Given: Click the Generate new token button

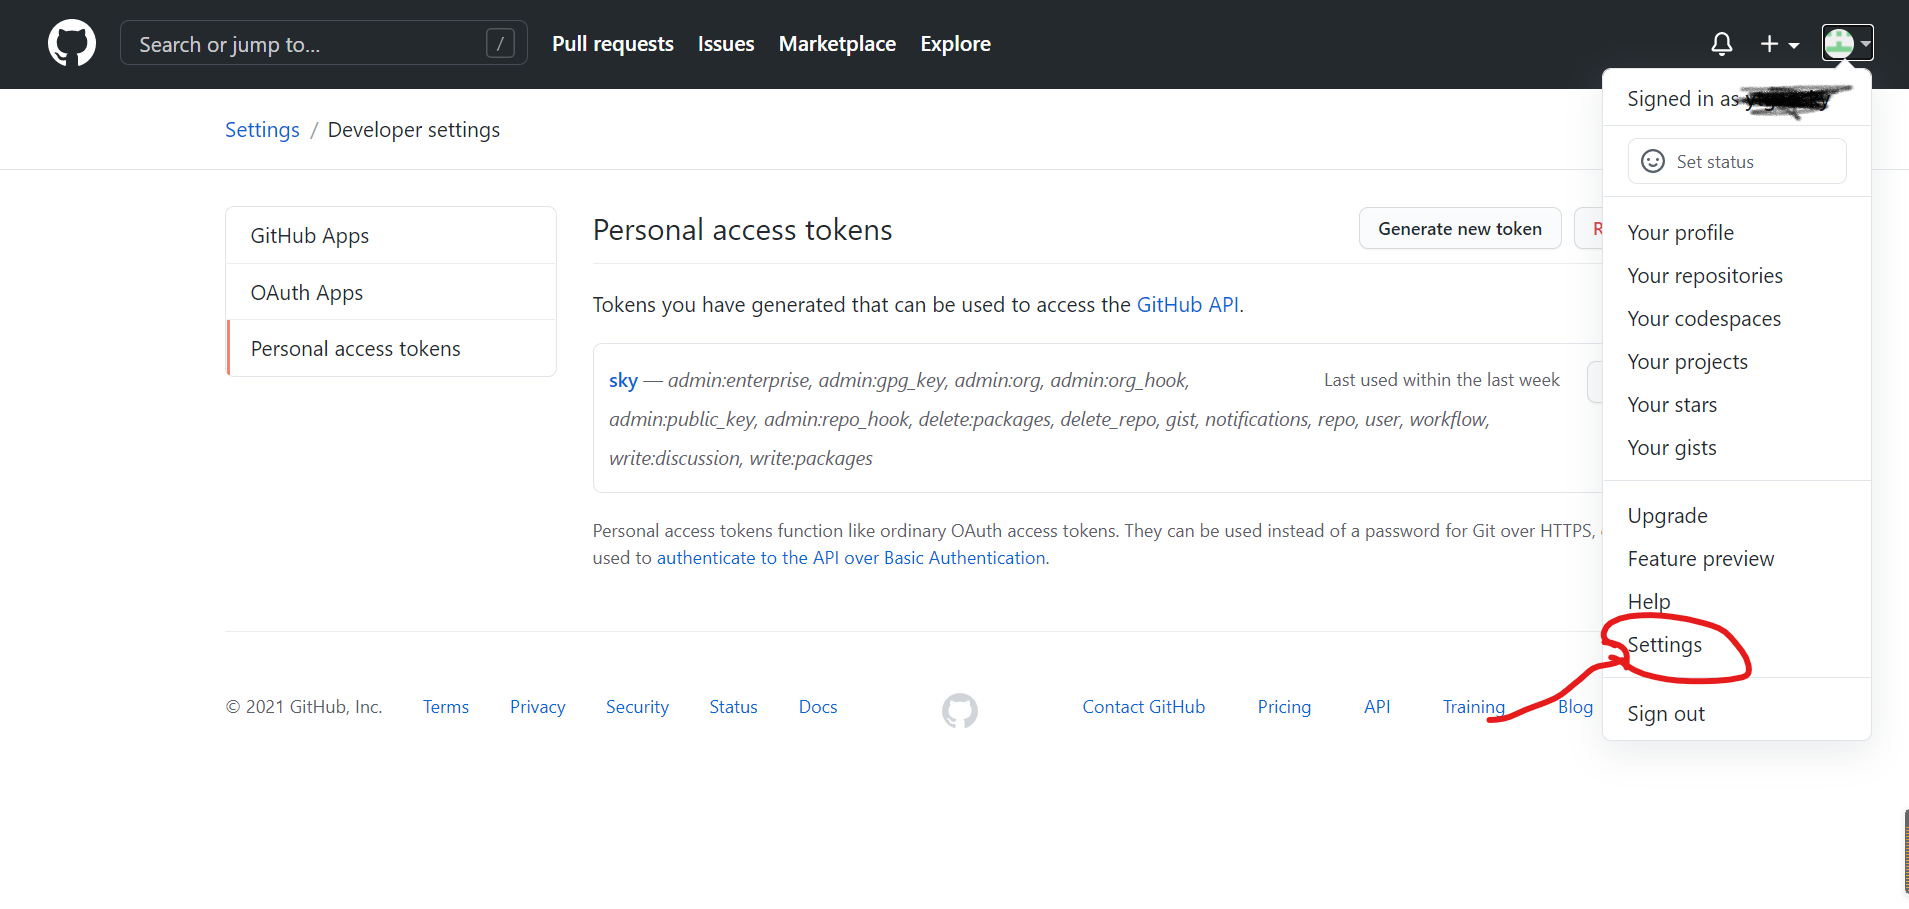Looking at the screenshot, I should (x=1459, y=229).
